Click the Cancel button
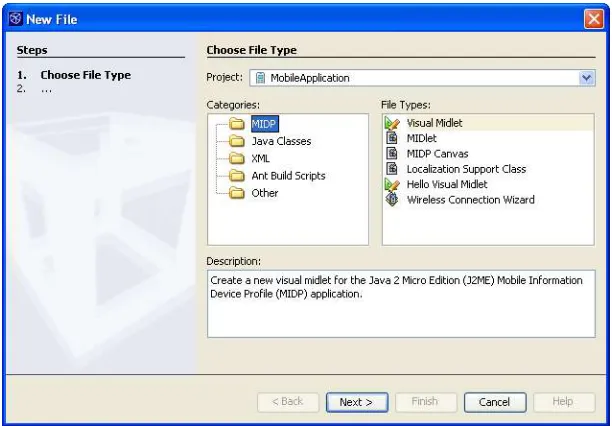This screenshot has width=612, height=426. [x=495, y=402]
